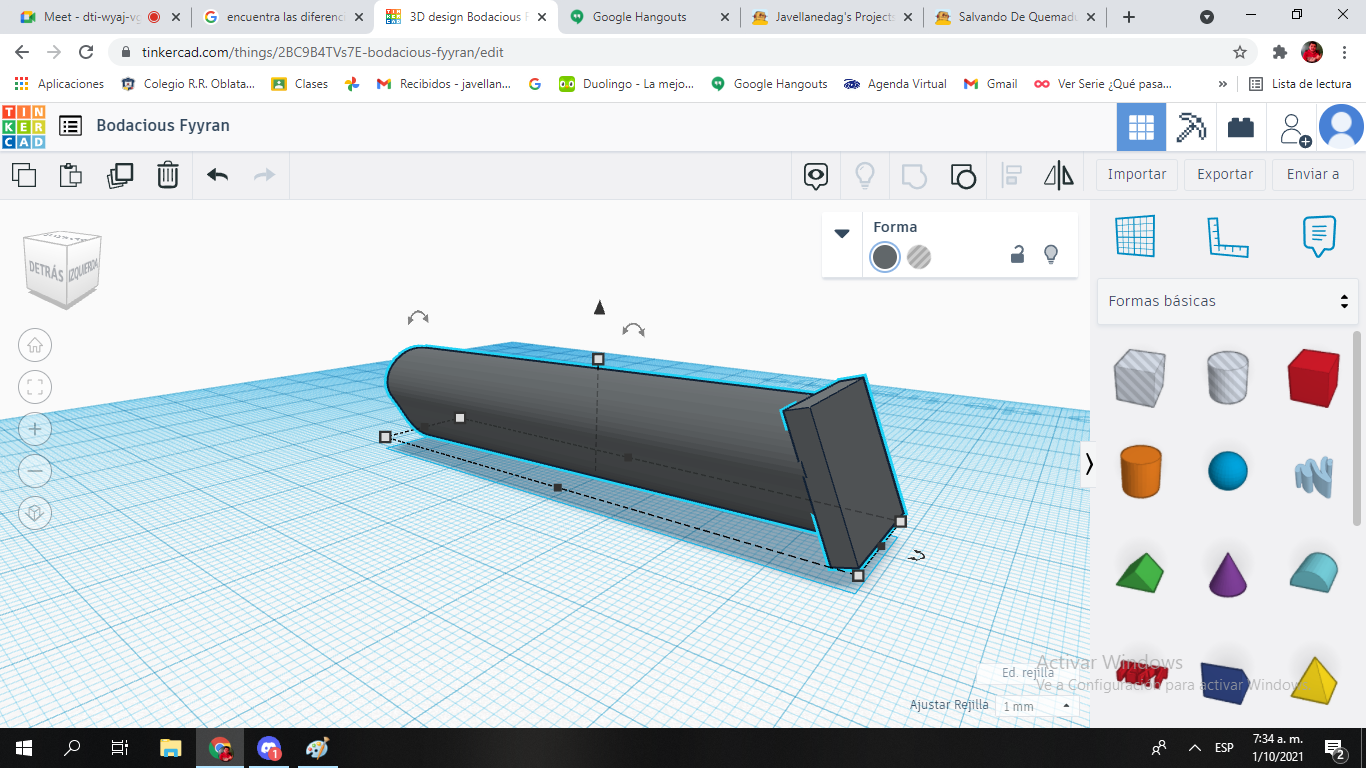
Task: Open the Formas básicas category dropdown
Action: click(1228, 301)
